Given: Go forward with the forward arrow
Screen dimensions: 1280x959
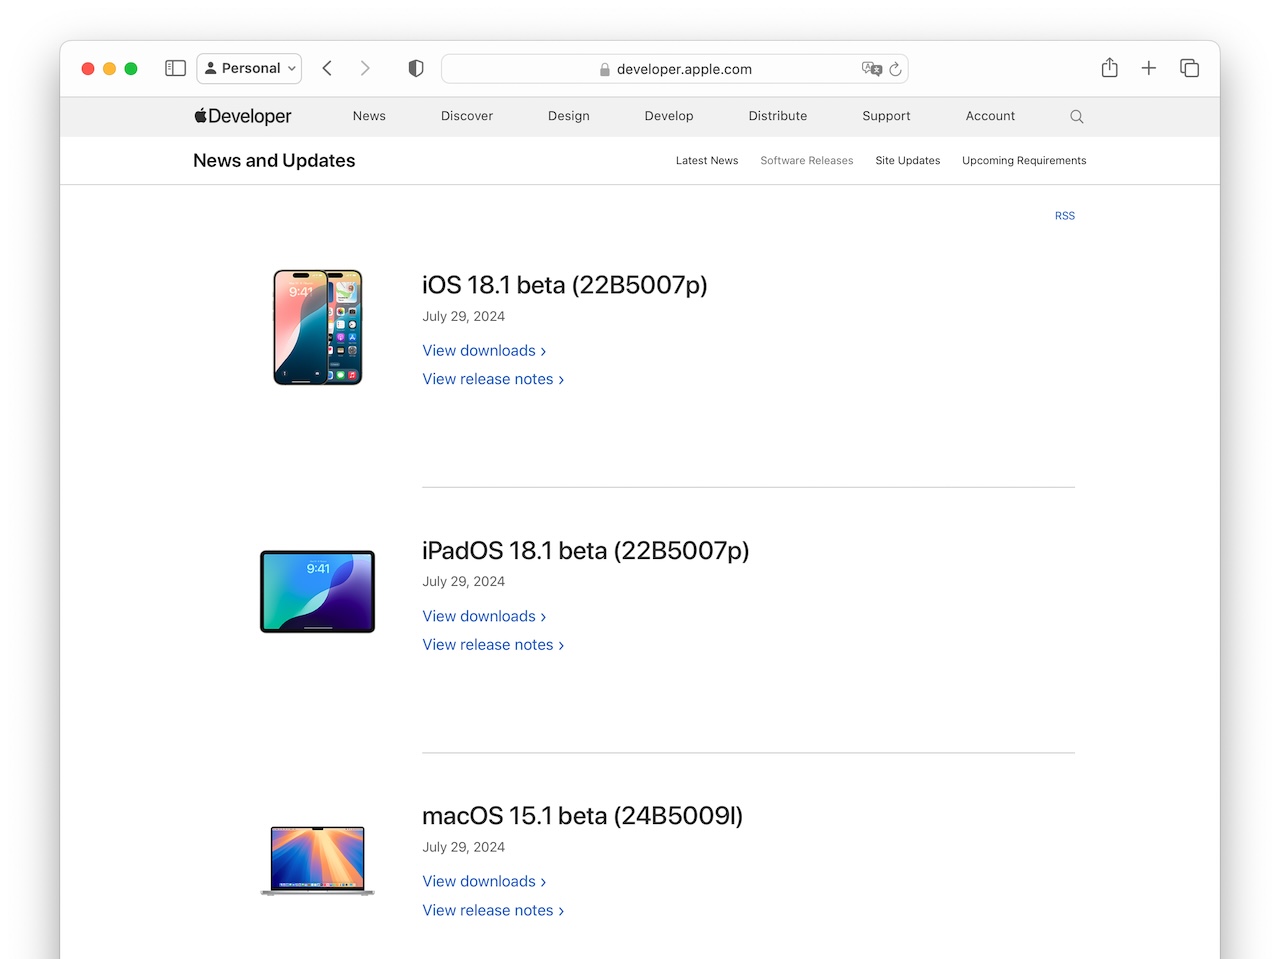Looking at the screenshot, I should (365, 68).
